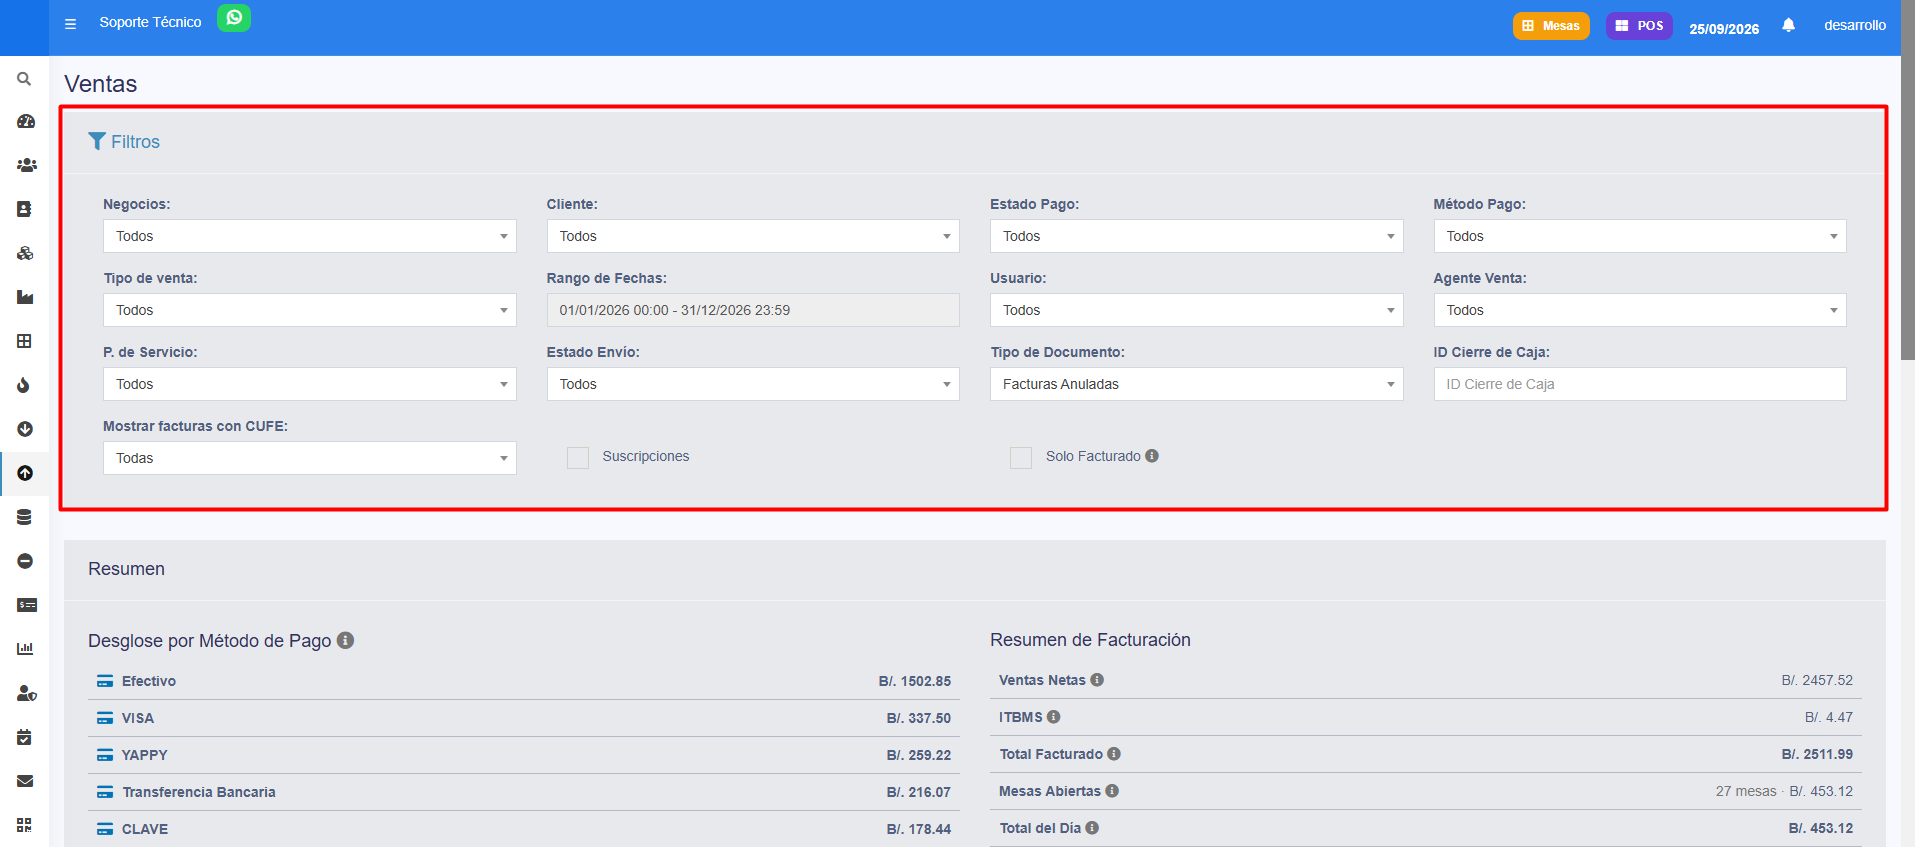The image size is (1915, 847).
Task: Focus the ID Cierre de Caja input
Action: point(1640,384)
